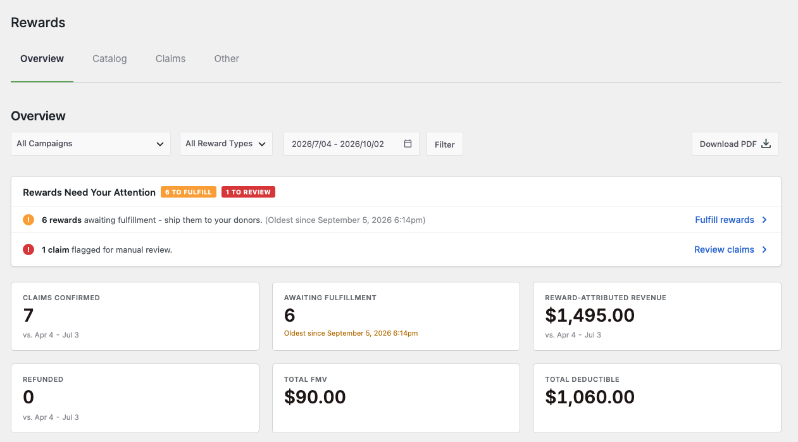Click the Refunded value 0

click(x=28, y=397)
